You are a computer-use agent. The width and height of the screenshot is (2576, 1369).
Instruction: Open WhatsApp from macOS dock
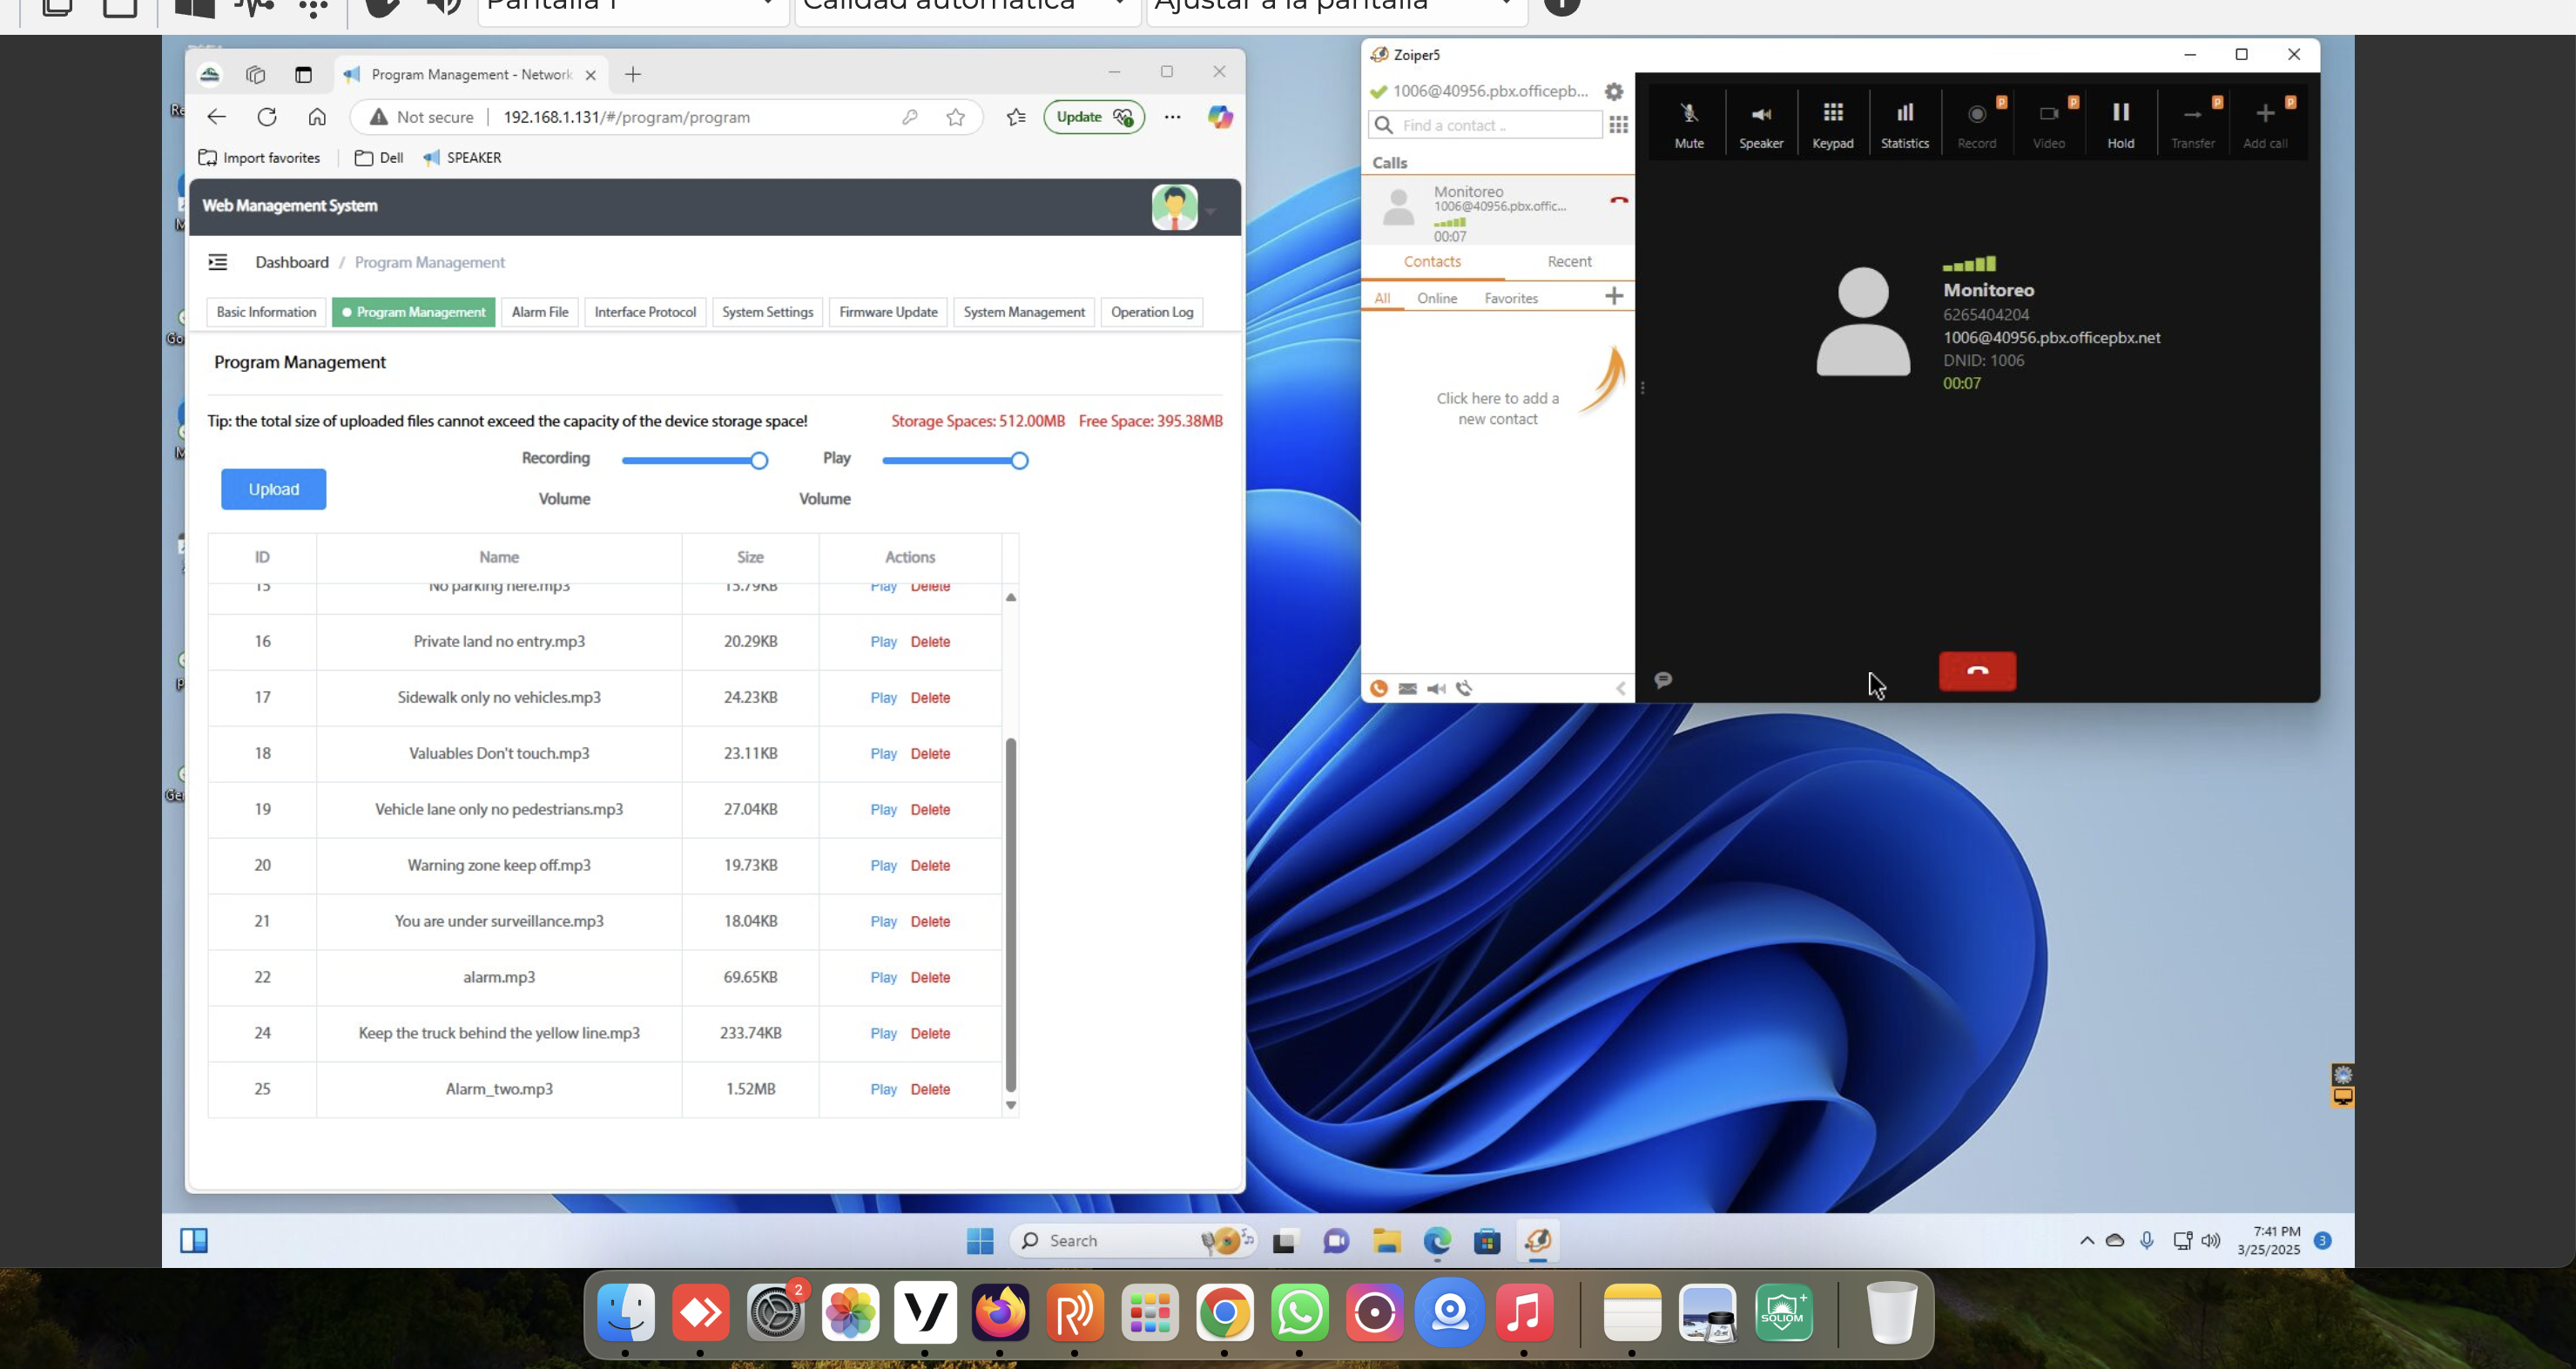pos(1300,1313)
